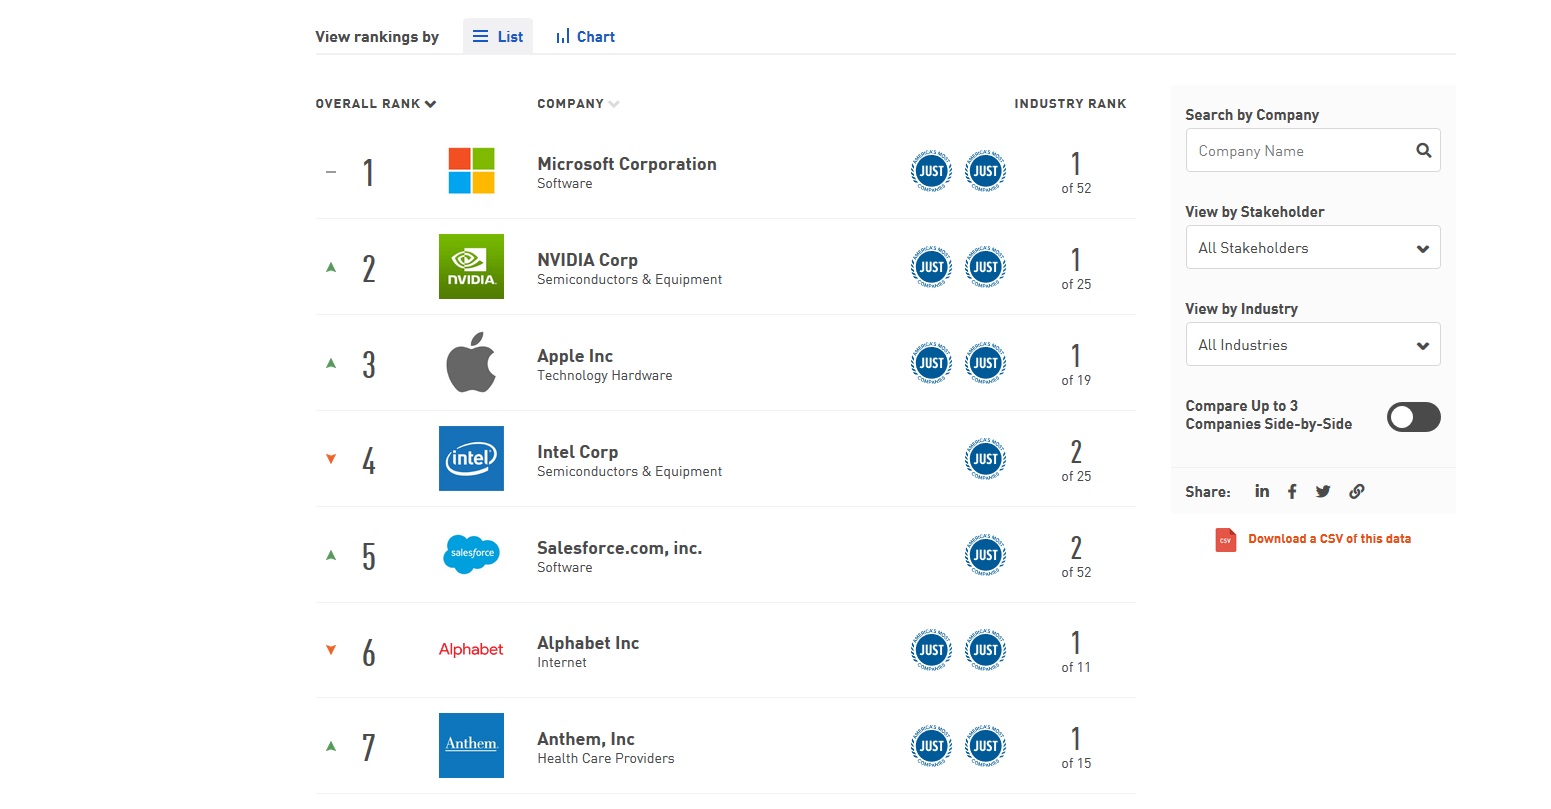The image size is (1551, 809).
Task: Switch to the Chart view tab
Action: click(585, 36)
